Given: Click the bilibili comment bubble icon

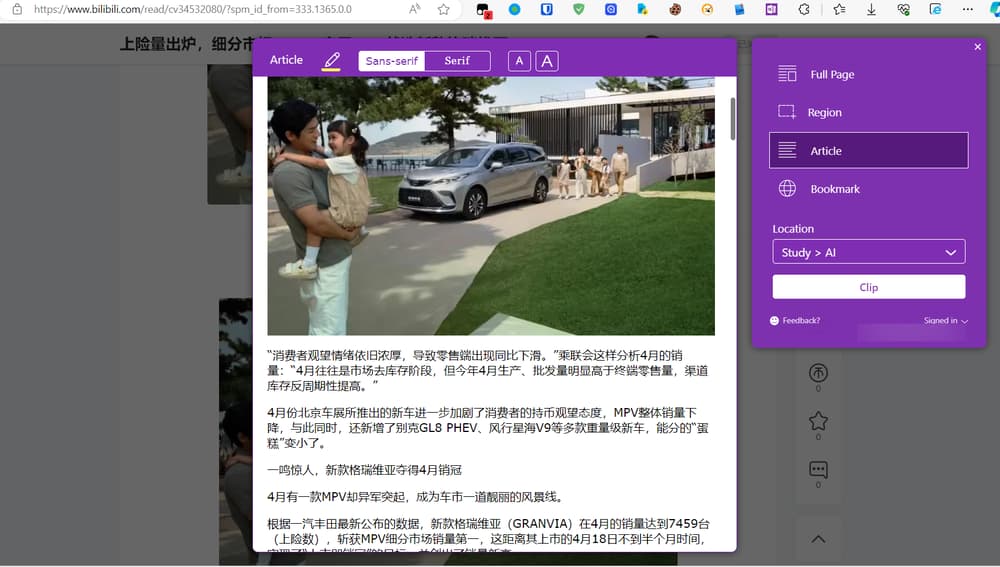Looking at the screenshot, I should click(x=818, y=470).
